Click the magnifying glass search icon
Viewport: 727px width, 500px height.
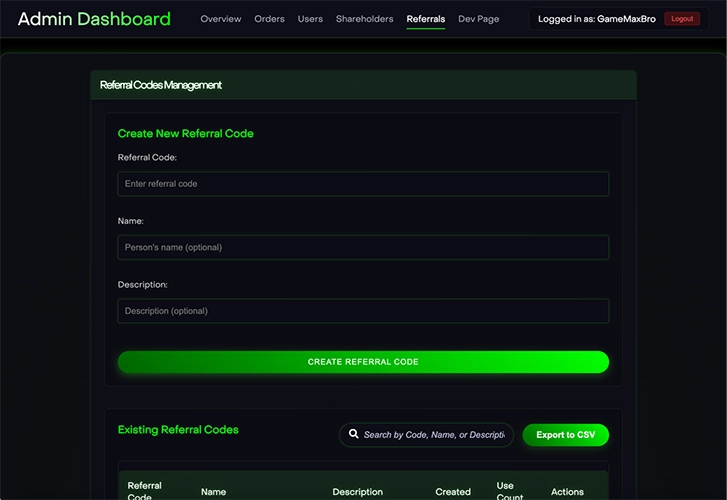(x=354, y=435)
